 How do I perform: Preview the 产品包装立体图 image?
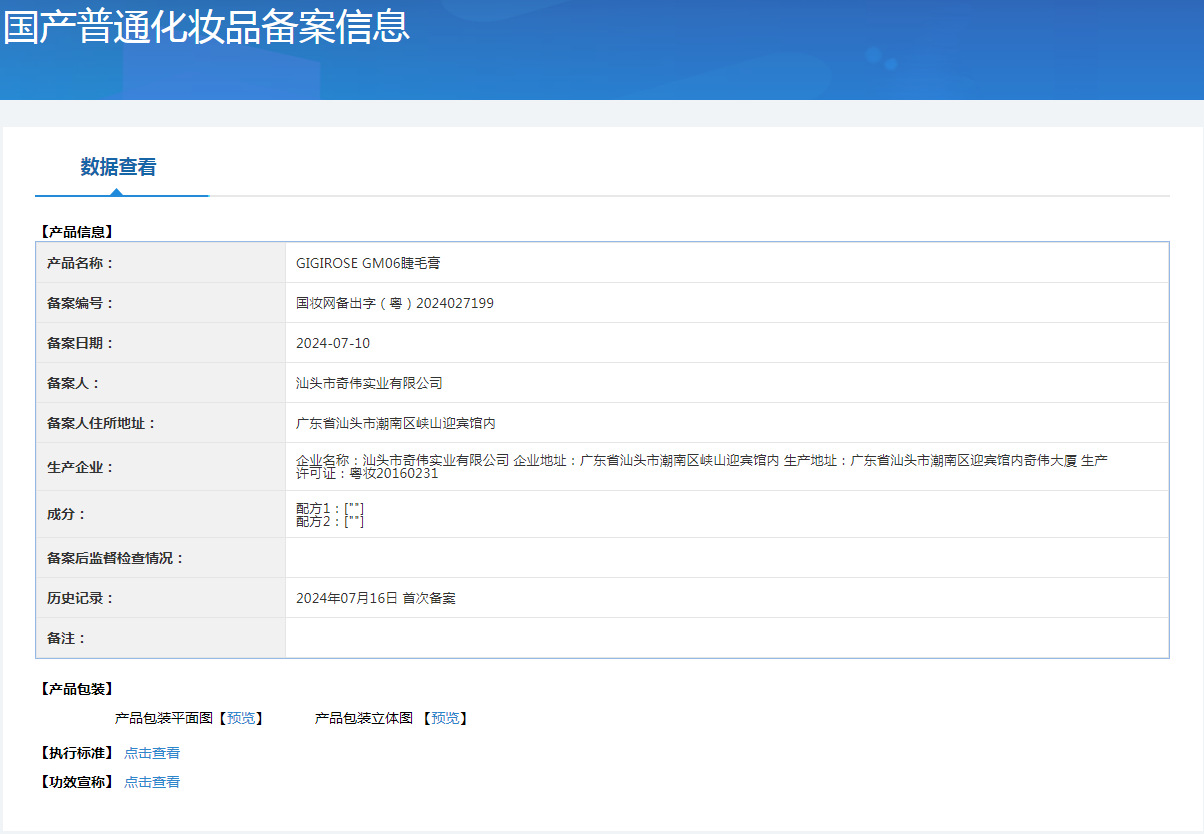(x=445, y=718)
